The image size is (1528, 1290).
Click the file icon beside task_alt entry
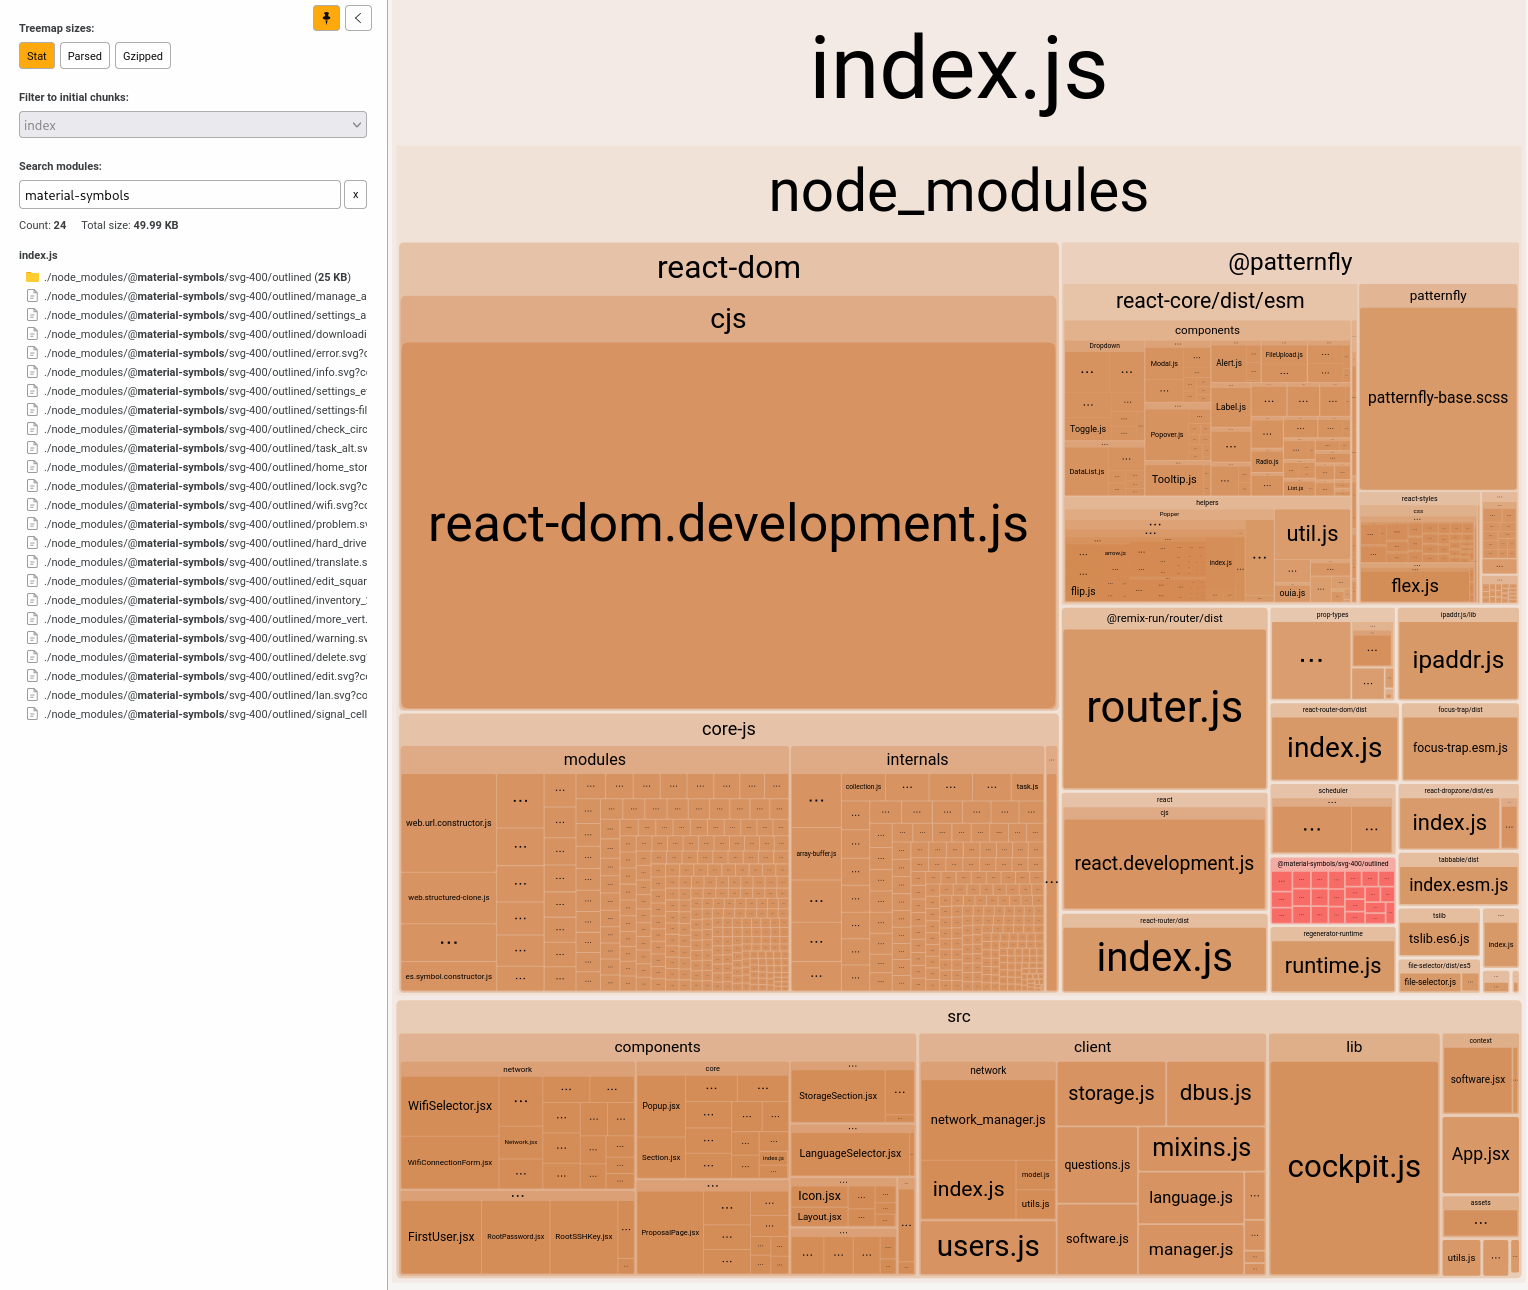point(32,448)
